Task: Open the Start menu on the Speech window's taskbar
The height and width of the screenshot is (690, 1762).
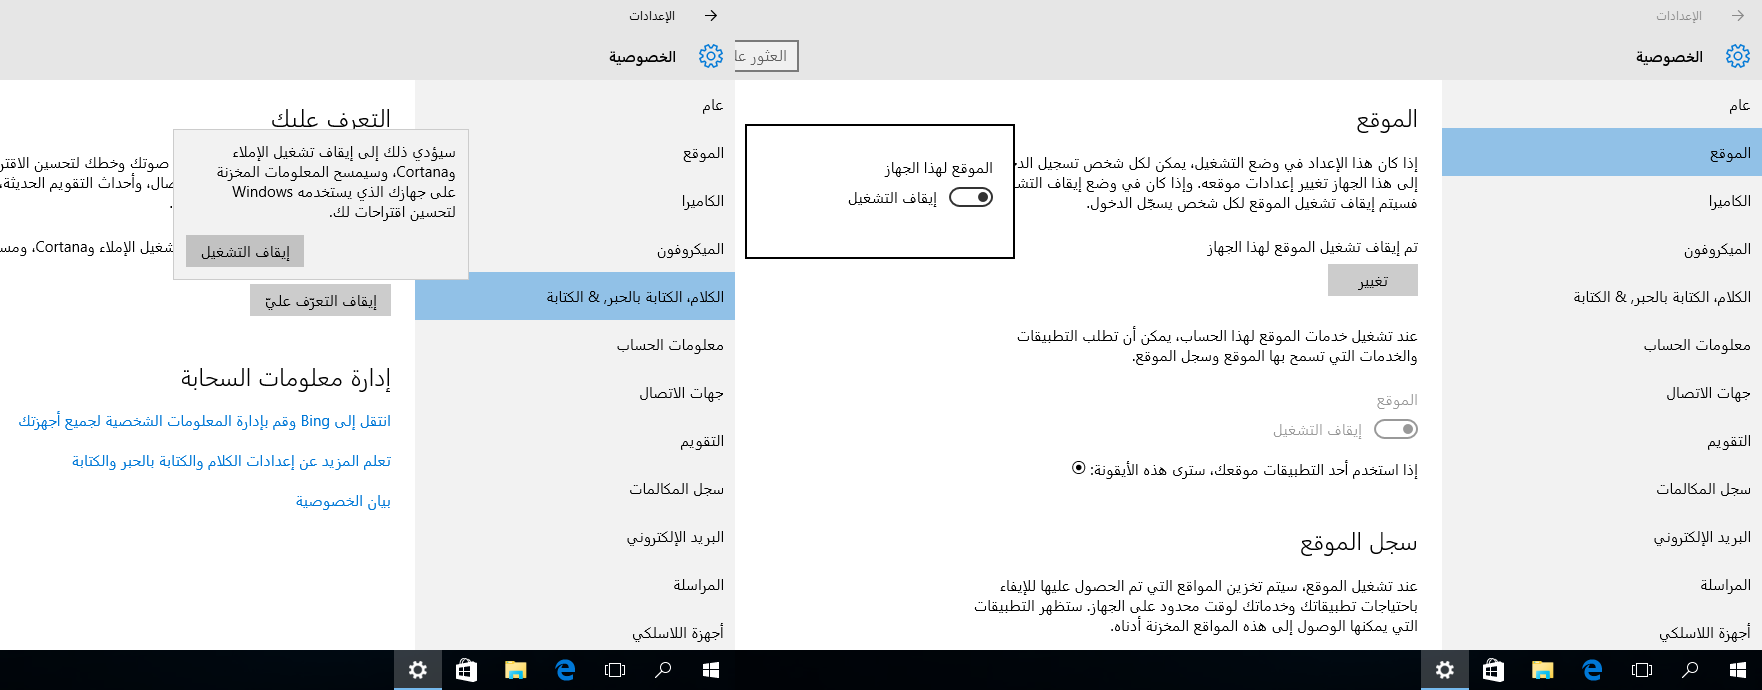Action: pyautogui.click(x=711, y=670)
